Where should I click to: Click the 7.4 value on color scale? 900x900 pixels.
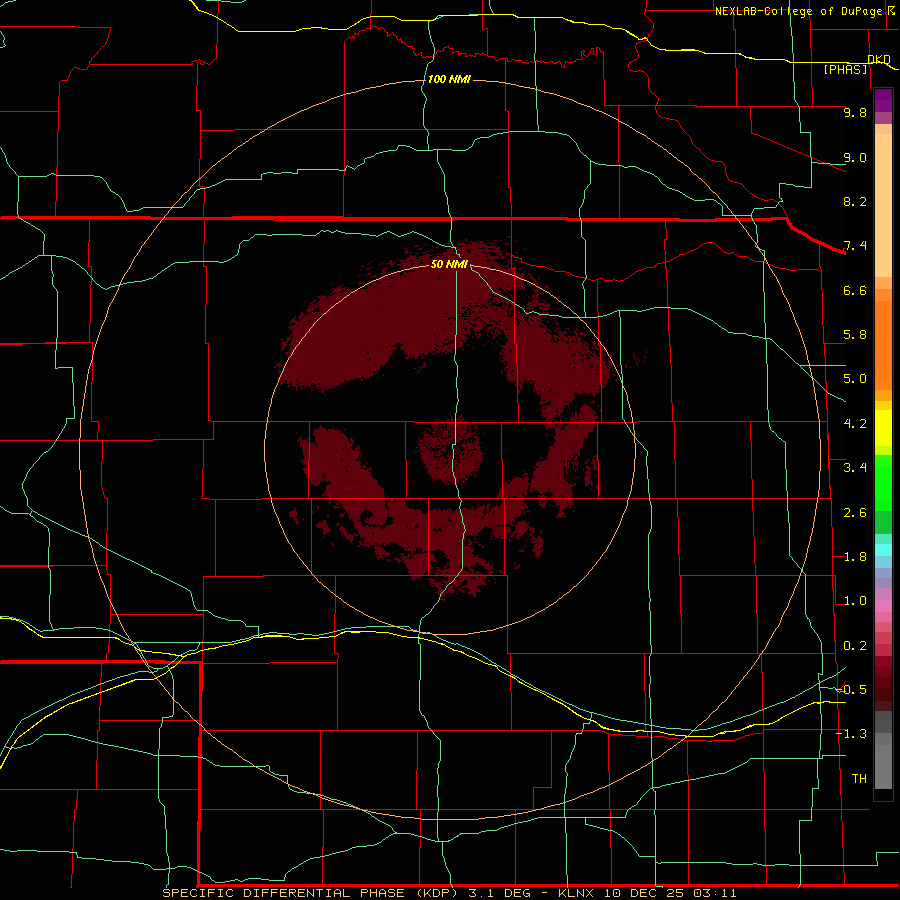click(855, 246)
